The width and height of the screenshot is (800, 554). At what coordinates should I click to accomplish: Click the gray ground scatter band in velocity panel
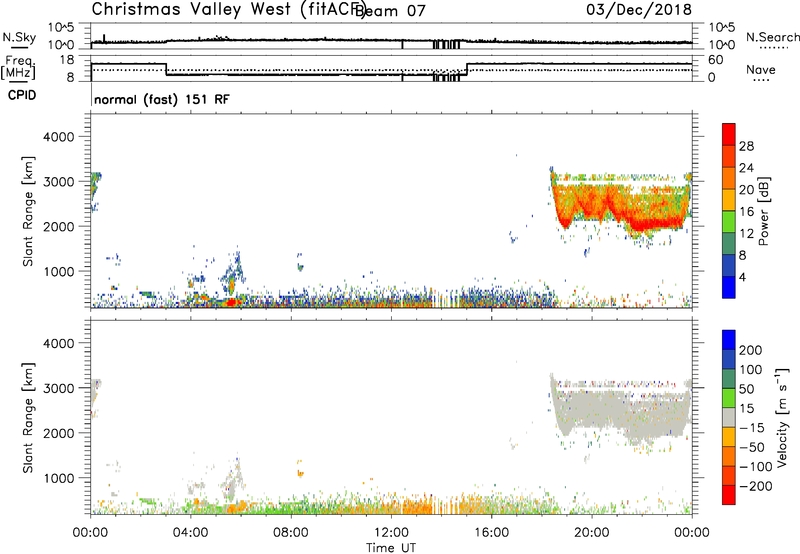[x=622, y=412]
